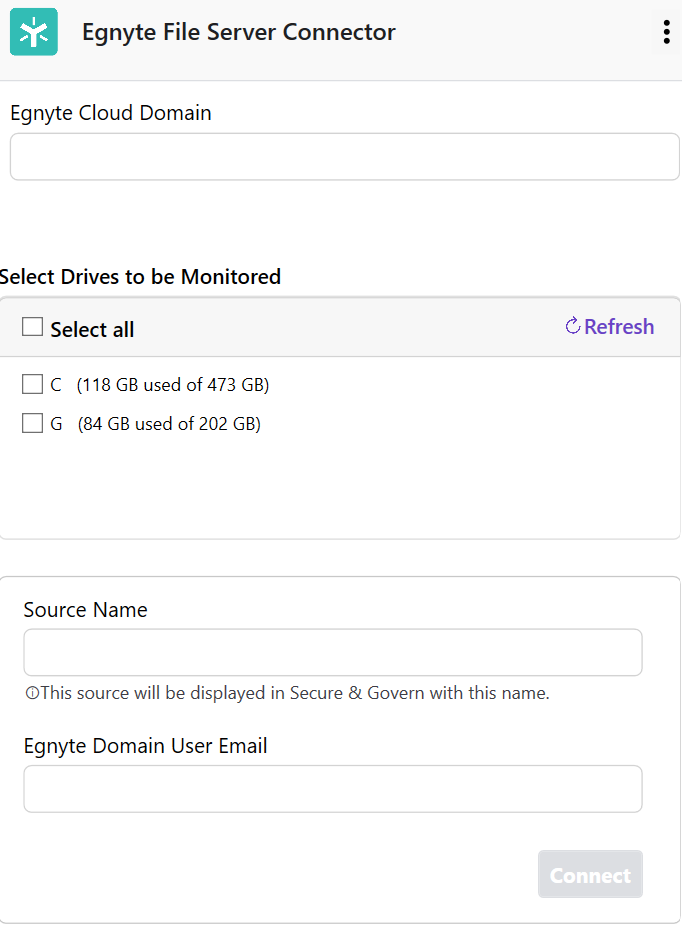Click the Egnyte Domain User Email field

coord(332,789)
